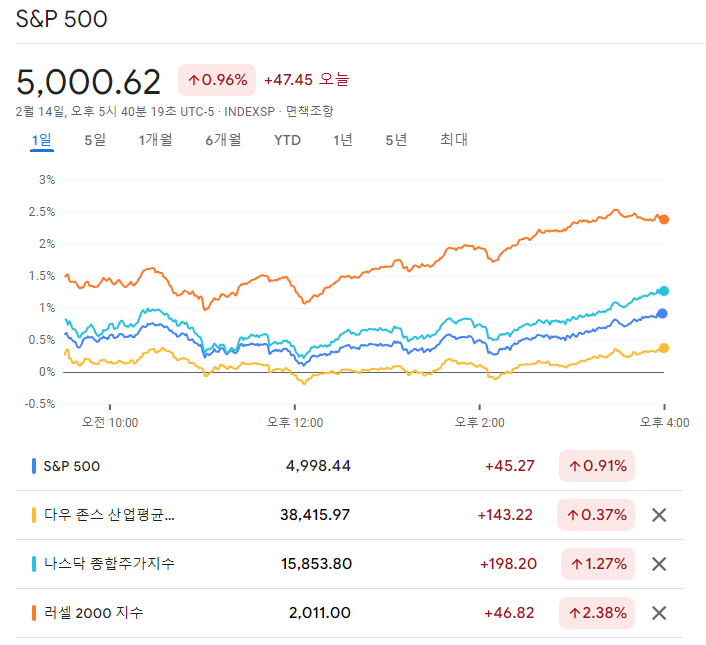This screenshot has width=706, height=645.
Task: Click the 2,011.00 value
Action: tap(320, 613)
